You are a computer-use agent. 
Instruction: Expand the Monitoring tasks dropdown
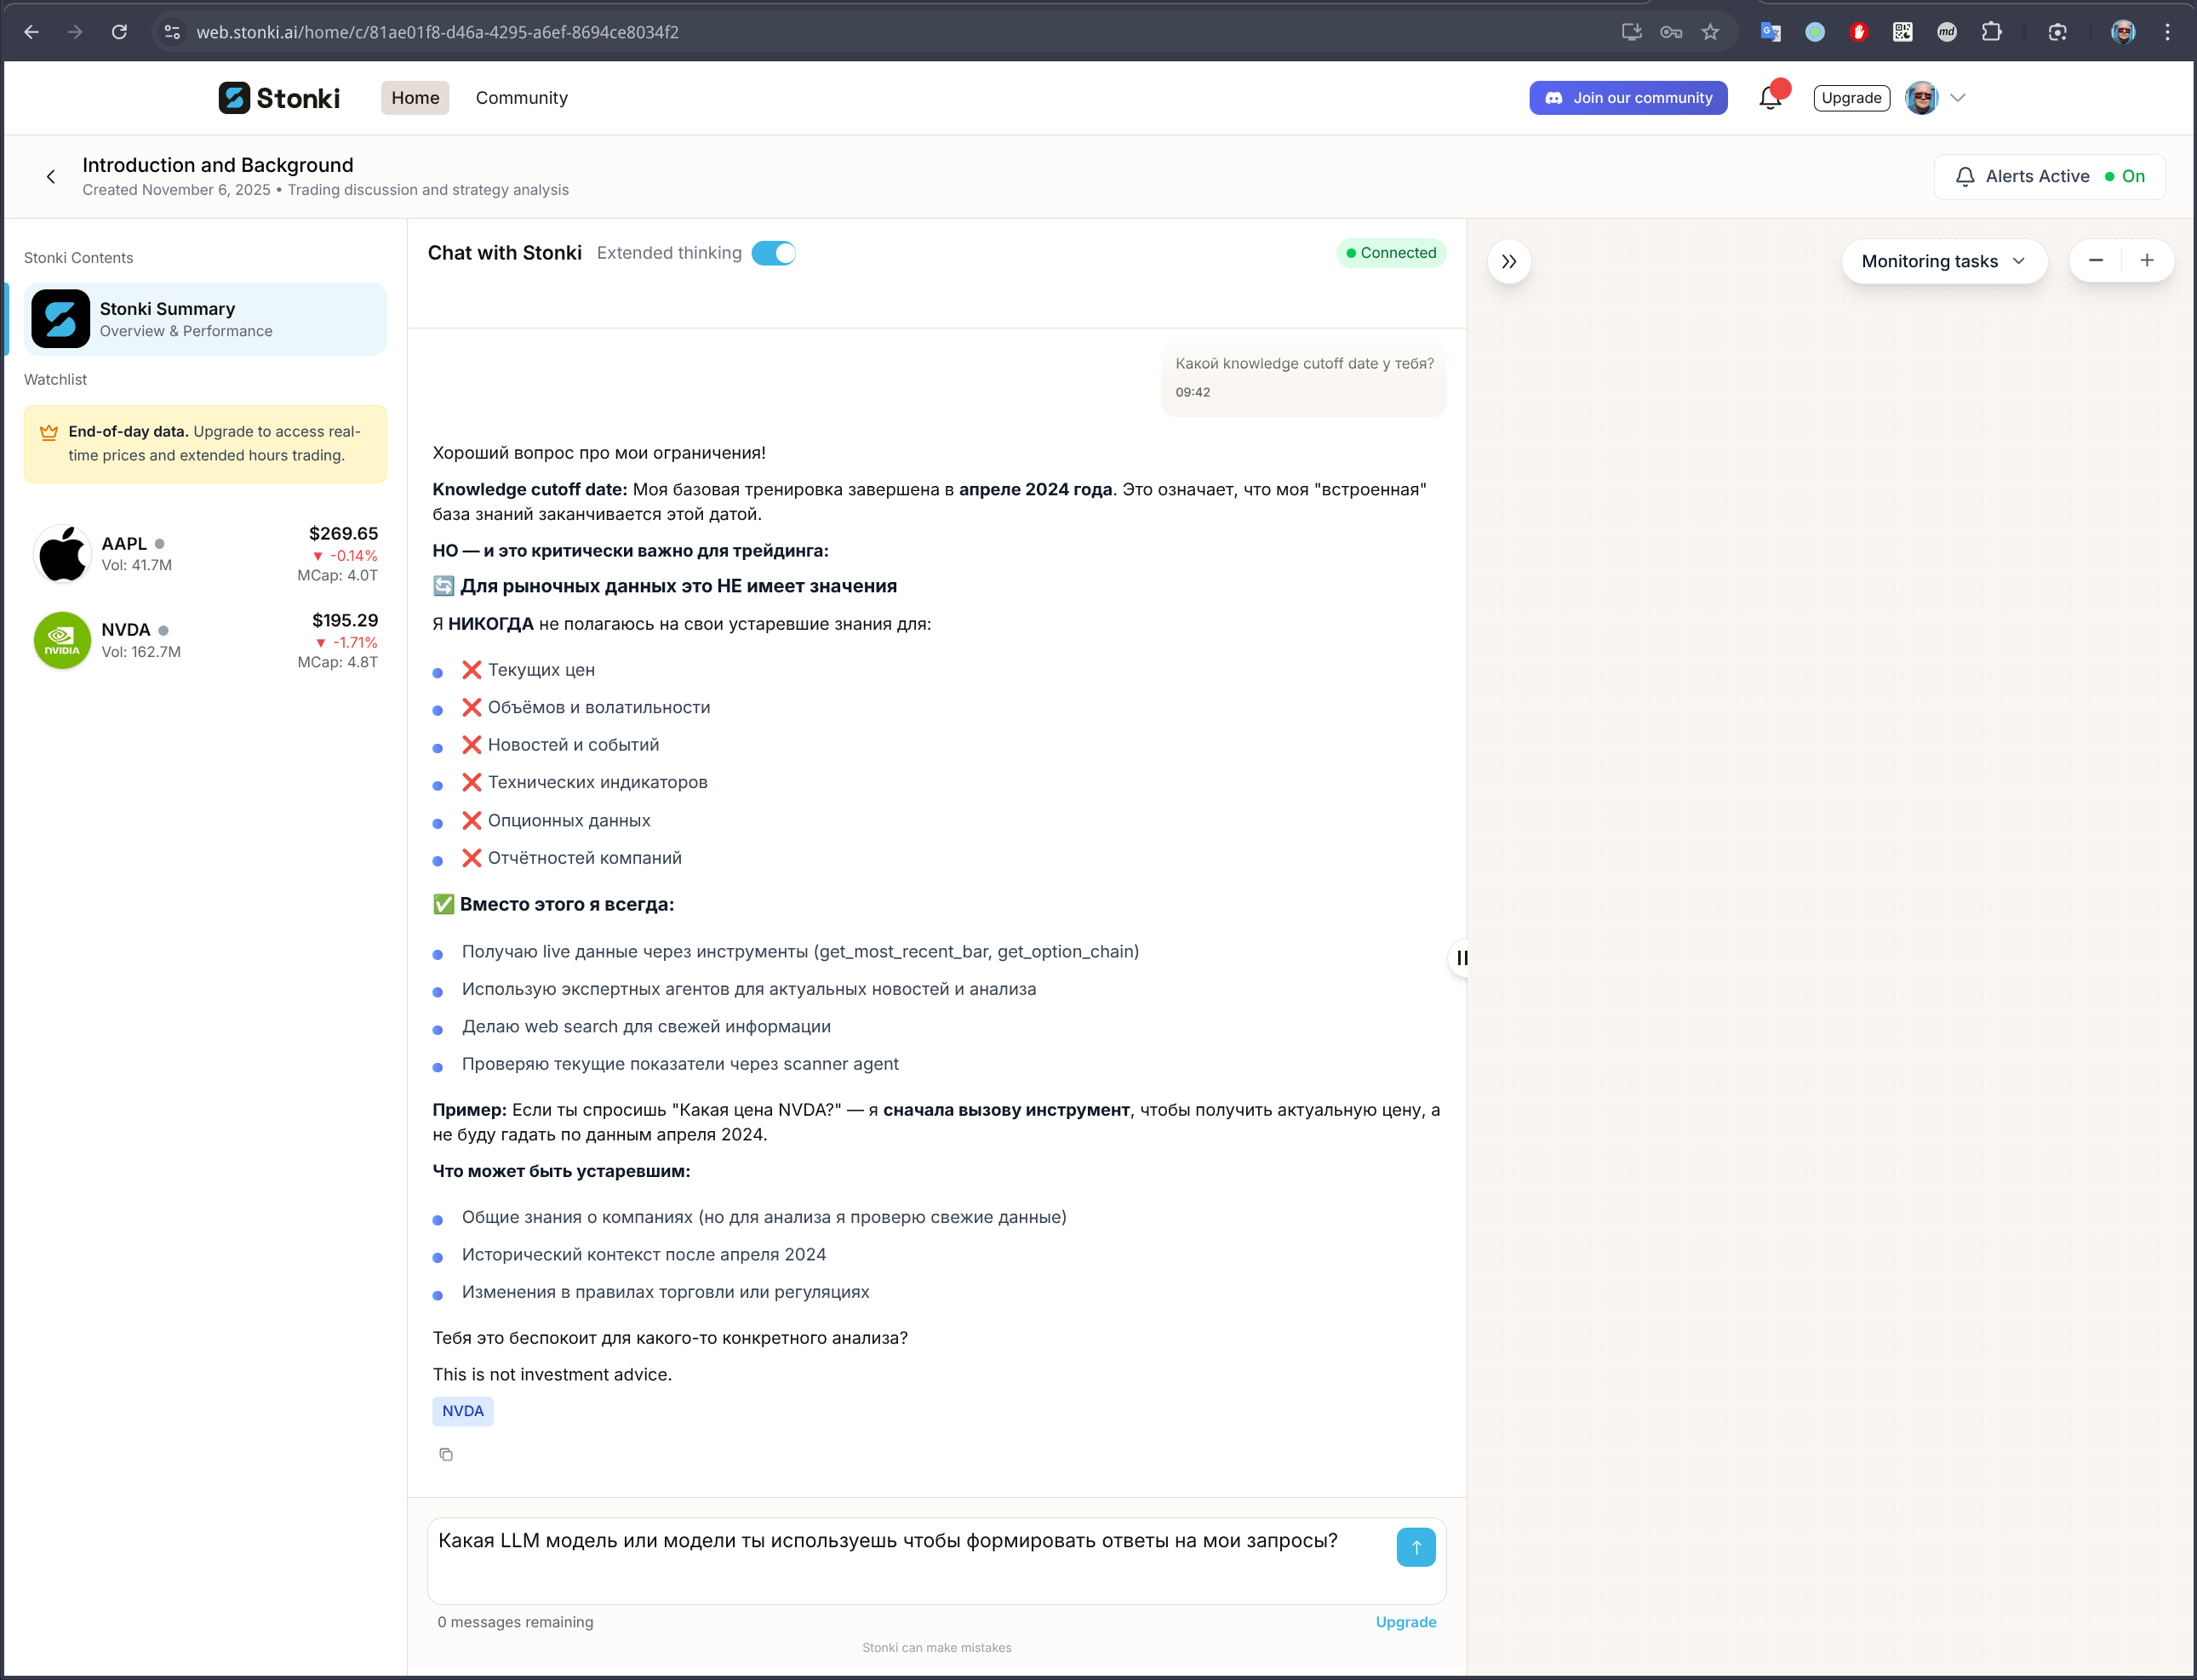pos(1943,262)
